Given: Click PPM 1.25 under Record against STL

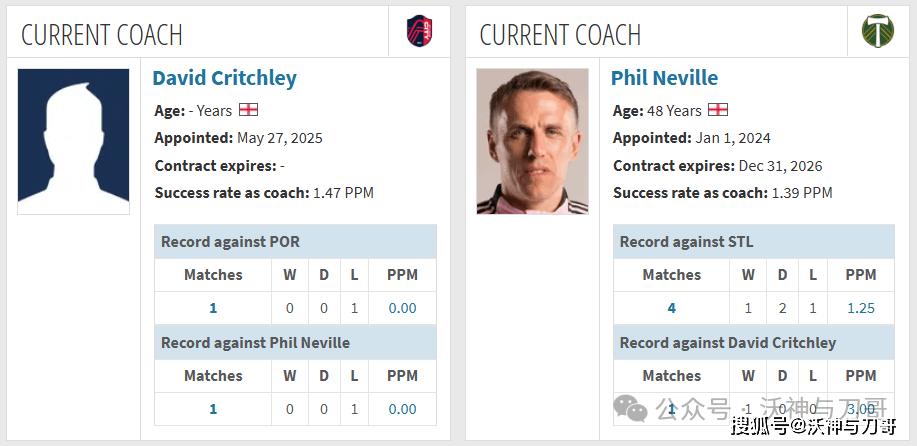Looking at the screenshot, I should click(860, 308).
